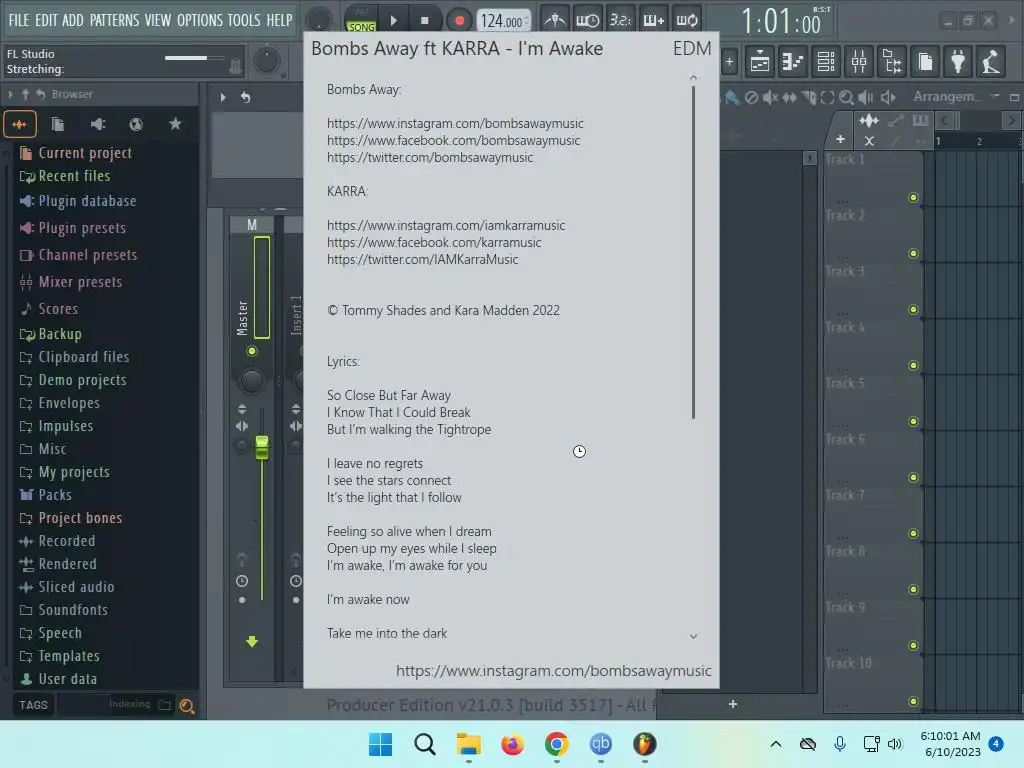The width and height of the screenshot is (1024, 768).
Task: Stop playback with the stop button
Action: coord(424,20)
